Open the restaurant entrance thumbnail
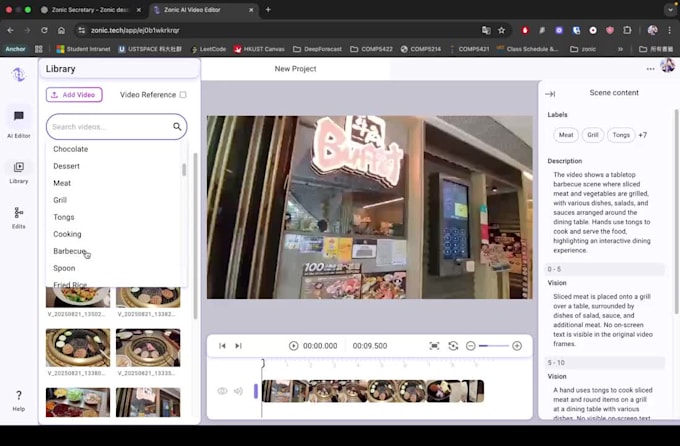 point(148,402)
